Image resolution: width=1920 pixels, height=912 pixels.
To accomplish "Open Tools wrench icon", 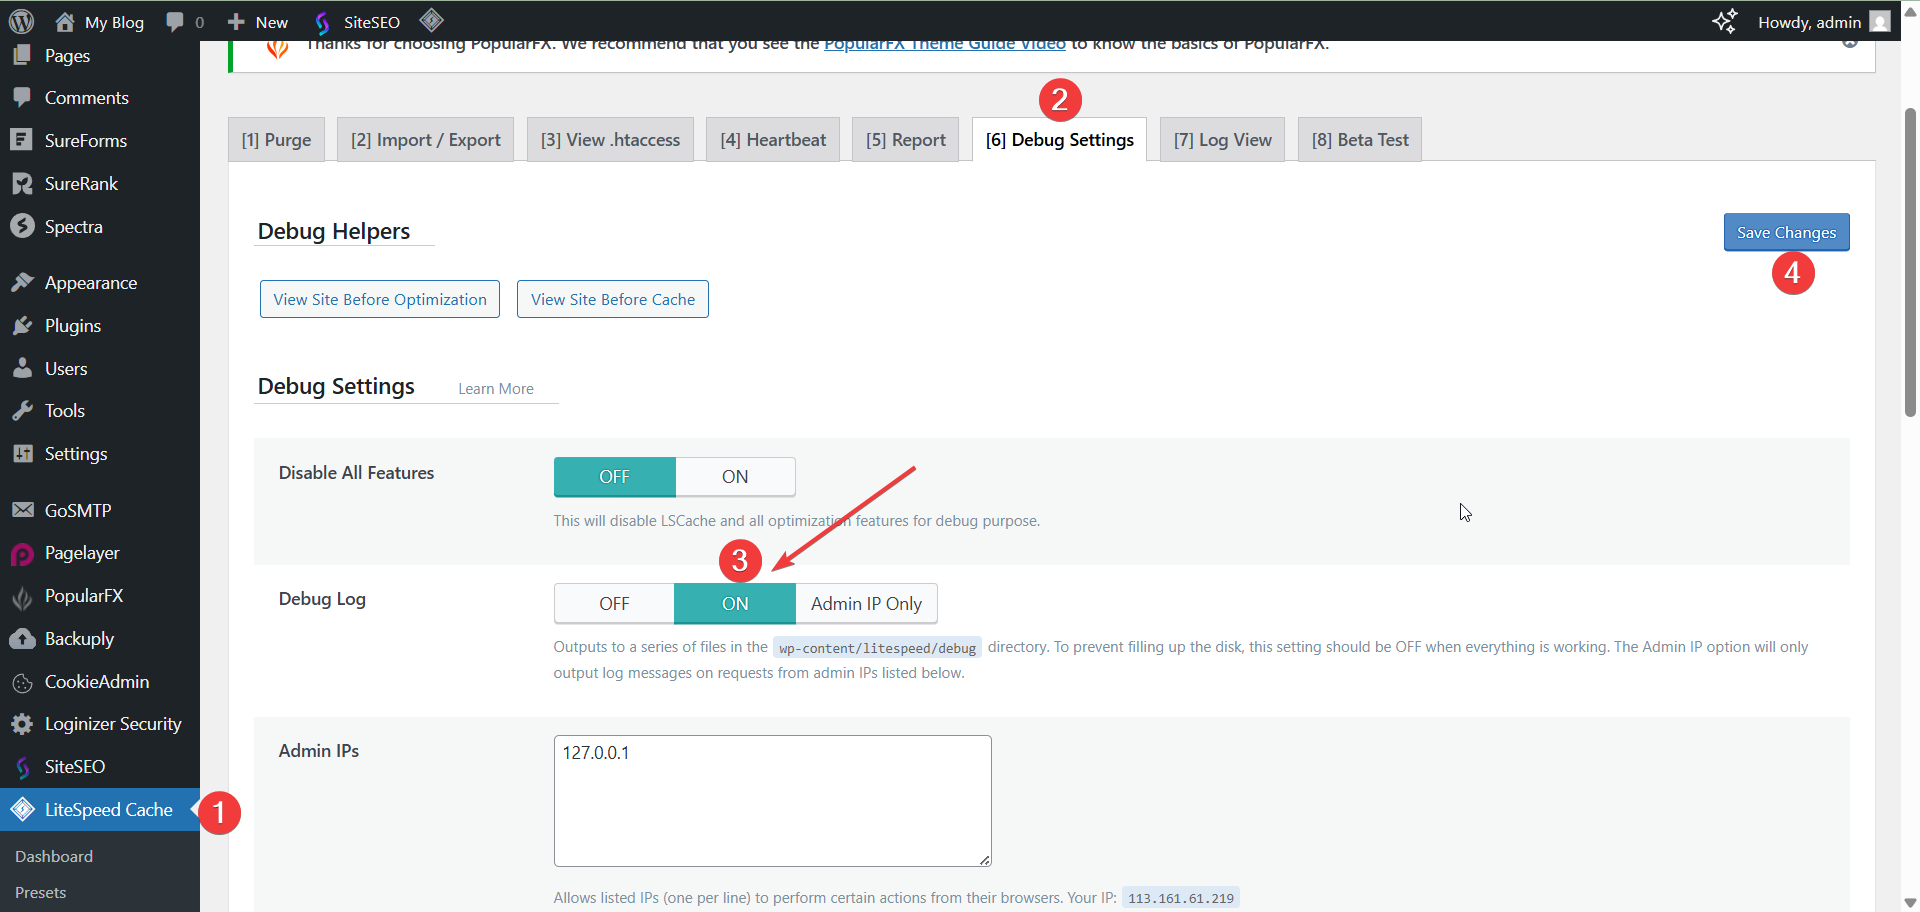I will tap(22, 411).
